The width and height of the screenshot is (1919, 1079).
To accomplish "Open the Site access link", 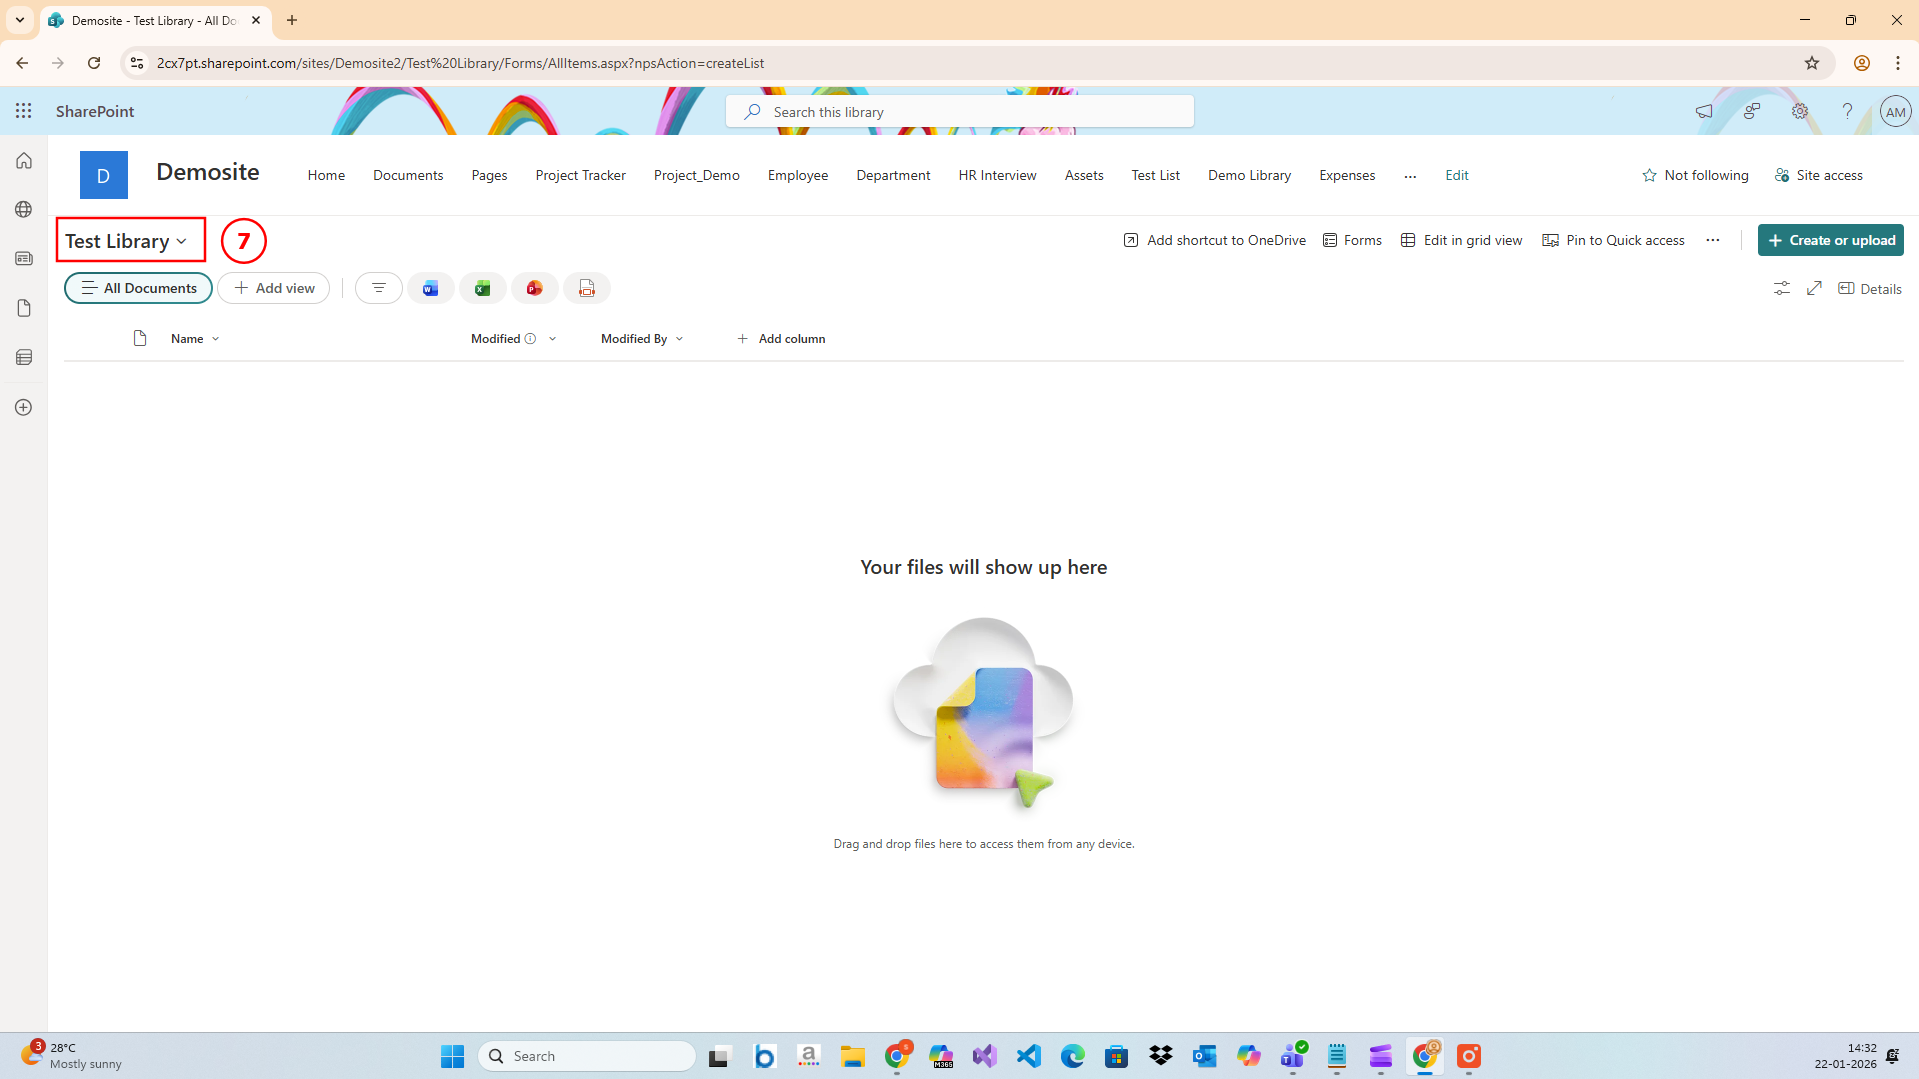I will [1819, 175].
